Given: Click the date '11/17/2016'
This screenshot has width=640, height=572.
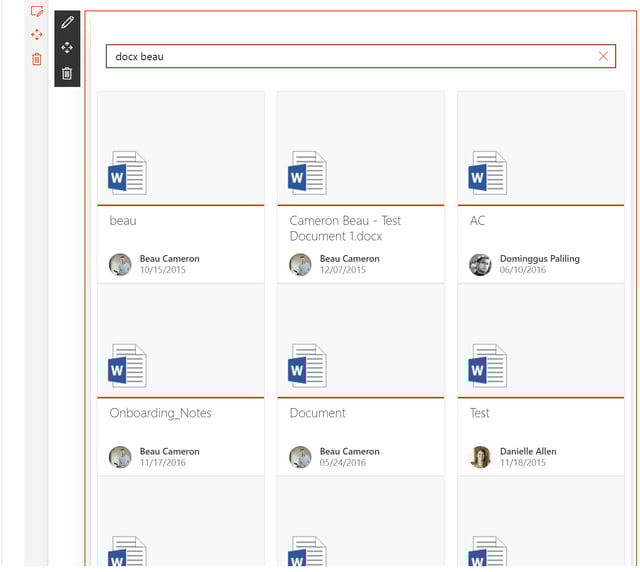Looking at the screenshot, I should 163,463.
